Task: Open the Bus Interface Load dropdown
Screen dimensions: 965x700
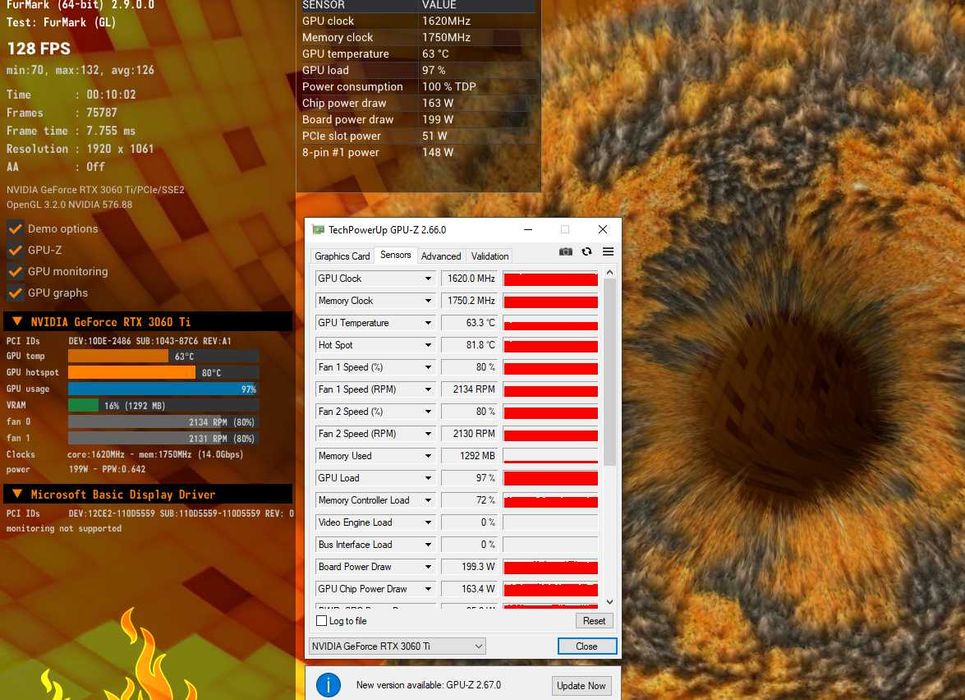Action: (x=428, y=544)
